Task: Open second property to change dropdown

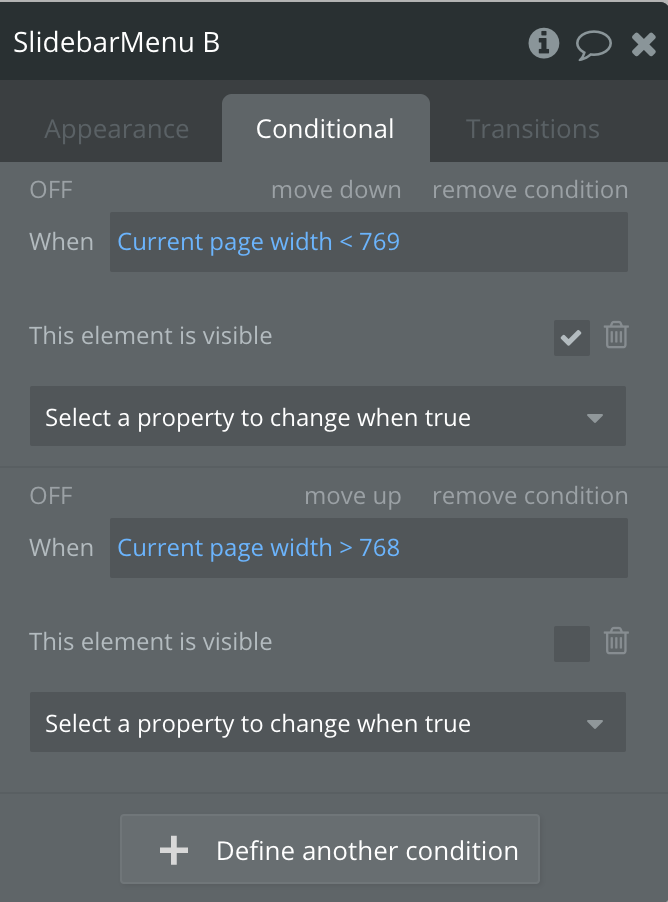Action: 328,723
